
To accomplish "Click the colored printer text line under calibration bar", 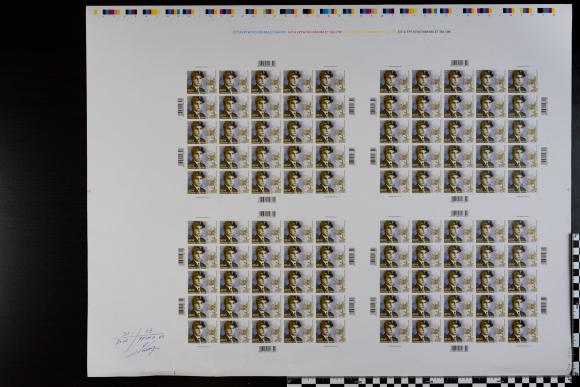I will point(342,32).
